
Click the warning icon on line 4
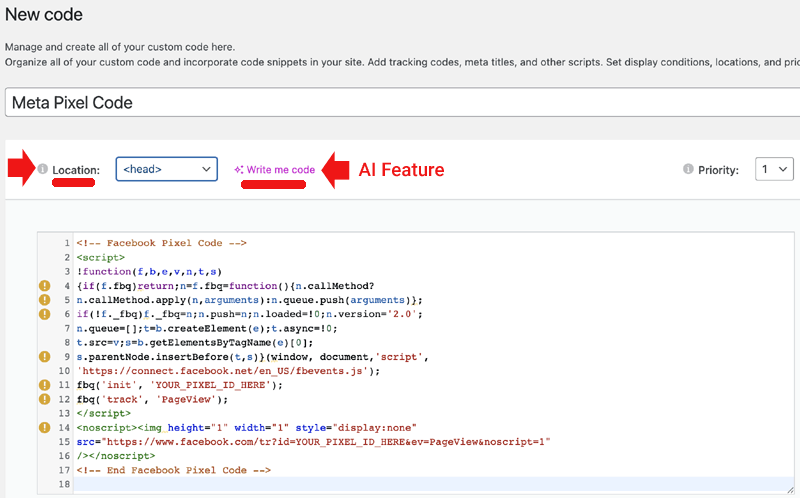click(x=44, y=285)
